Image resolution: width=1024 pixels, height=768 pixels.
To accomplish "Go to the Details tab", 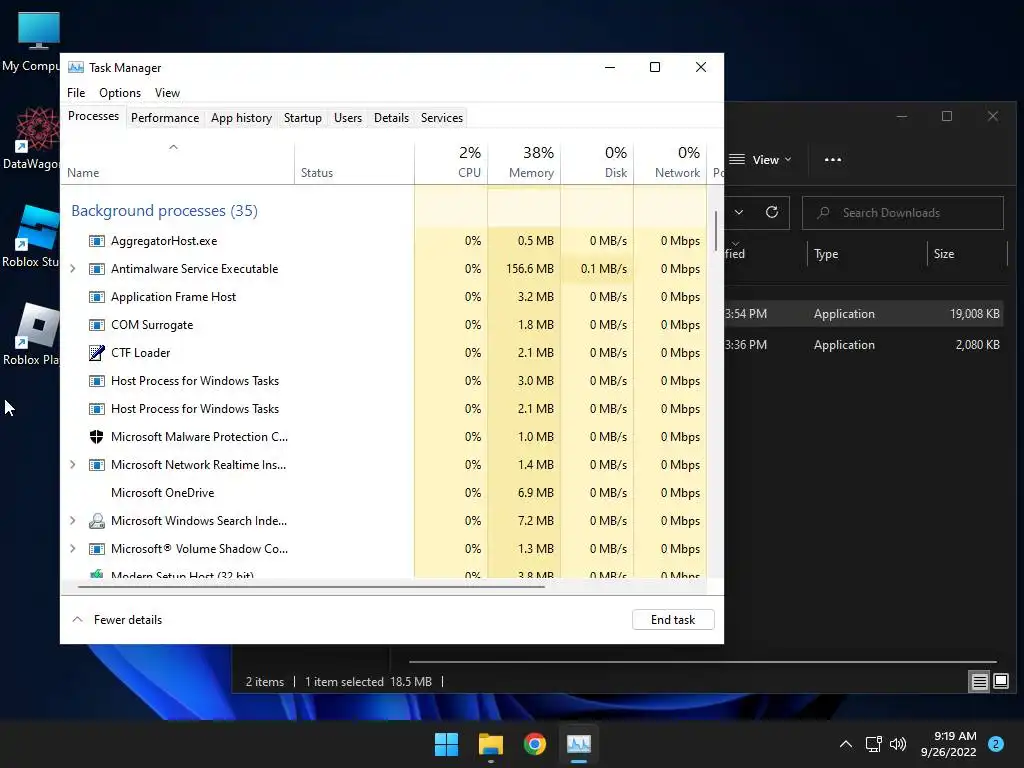I will [391, 118].
